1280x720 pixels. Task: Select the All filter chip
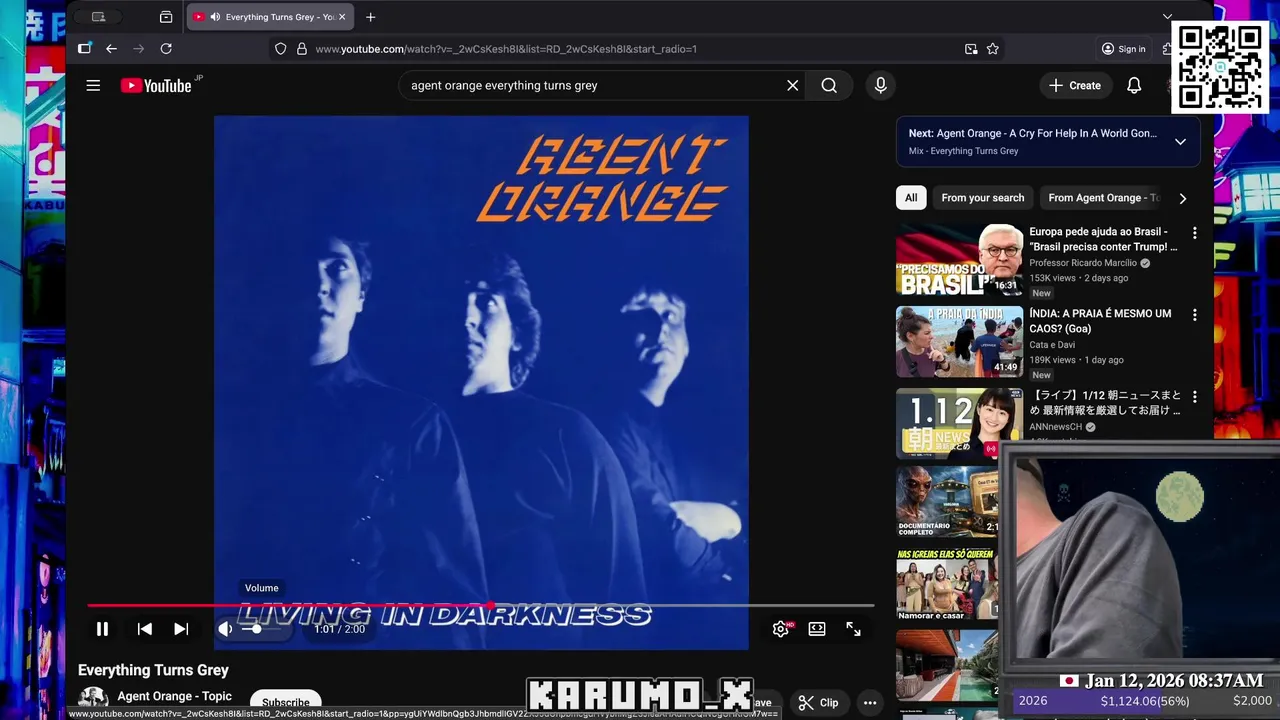click(911, 198)
